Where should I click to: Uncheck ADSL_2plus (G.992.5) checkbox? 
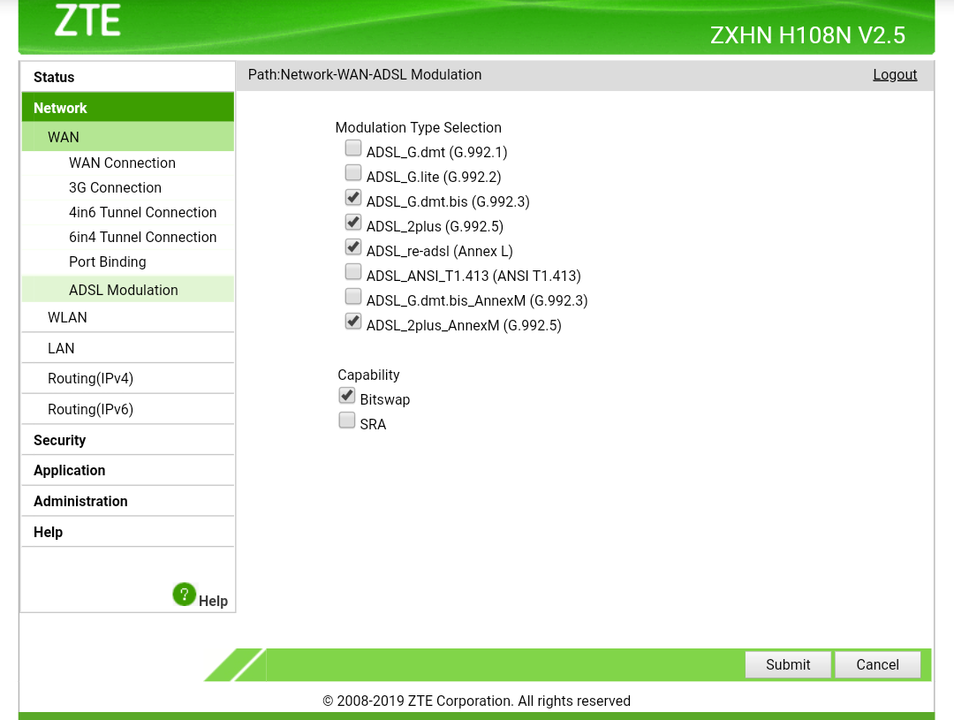tap(353, 222)
